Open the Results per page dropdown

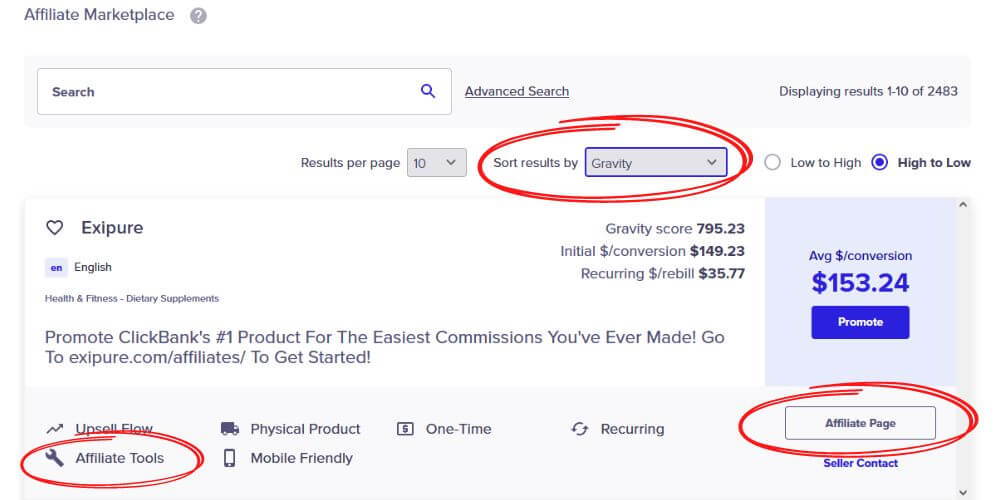click(x=437, y=163)
